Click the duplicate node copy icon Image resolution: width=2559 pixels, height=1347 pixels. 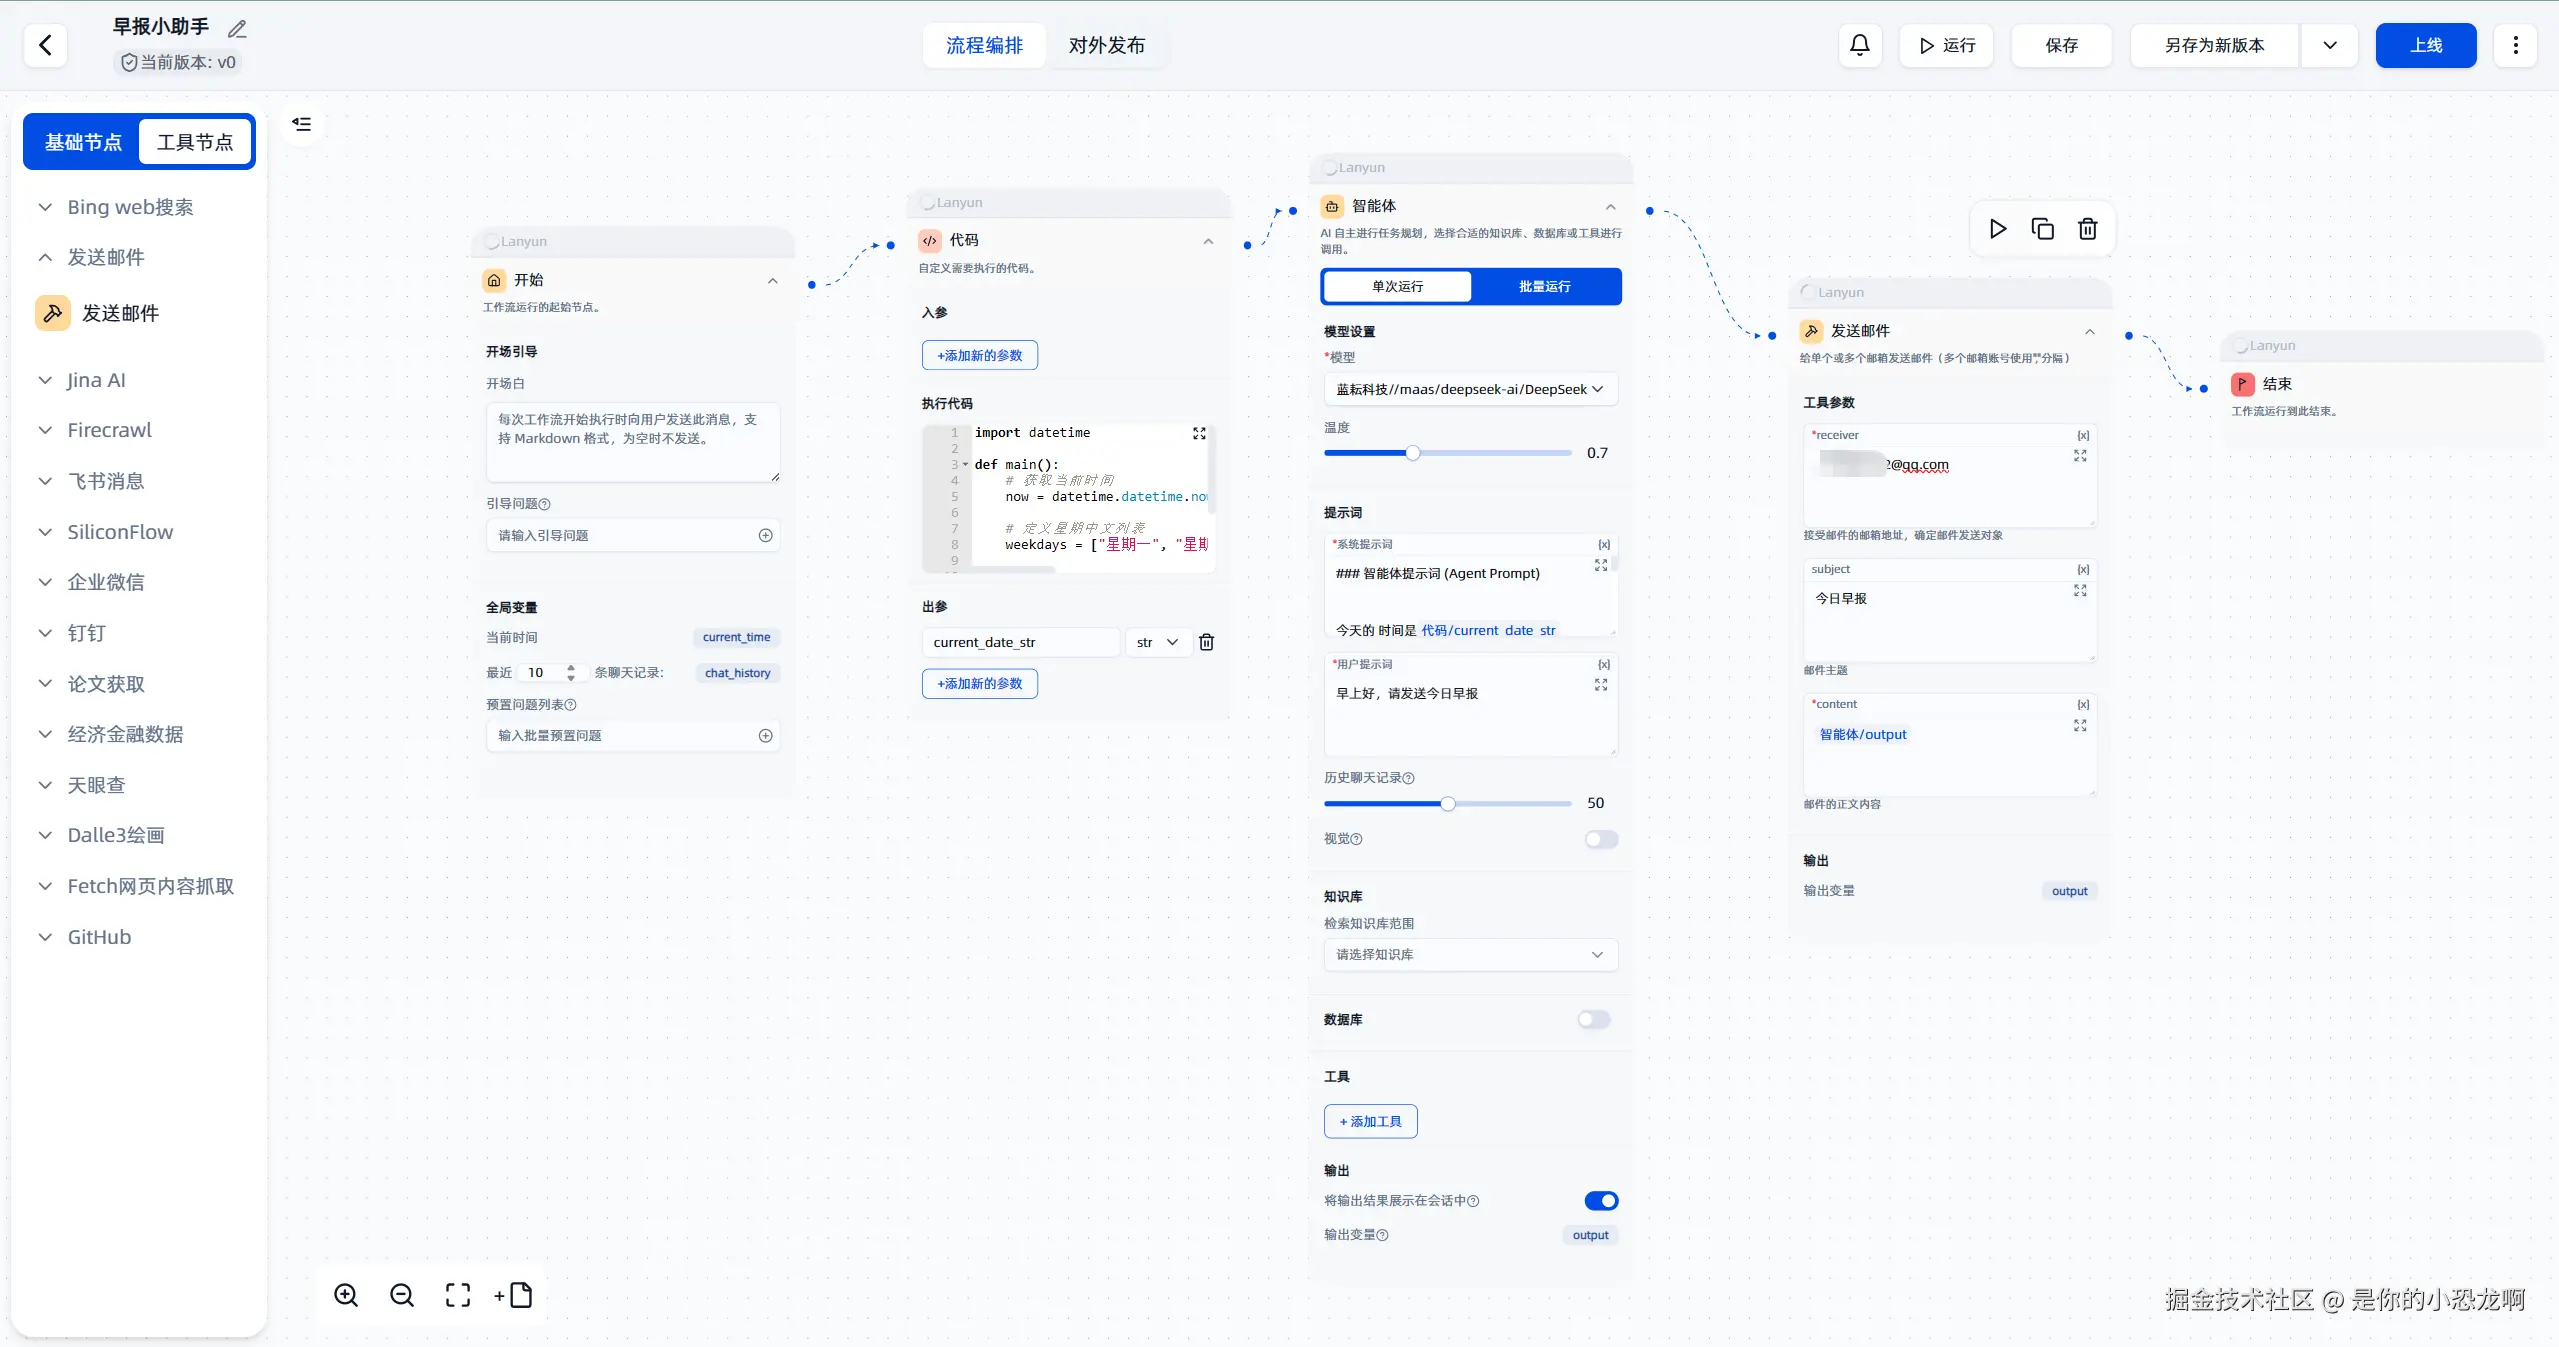(2042, 229)
